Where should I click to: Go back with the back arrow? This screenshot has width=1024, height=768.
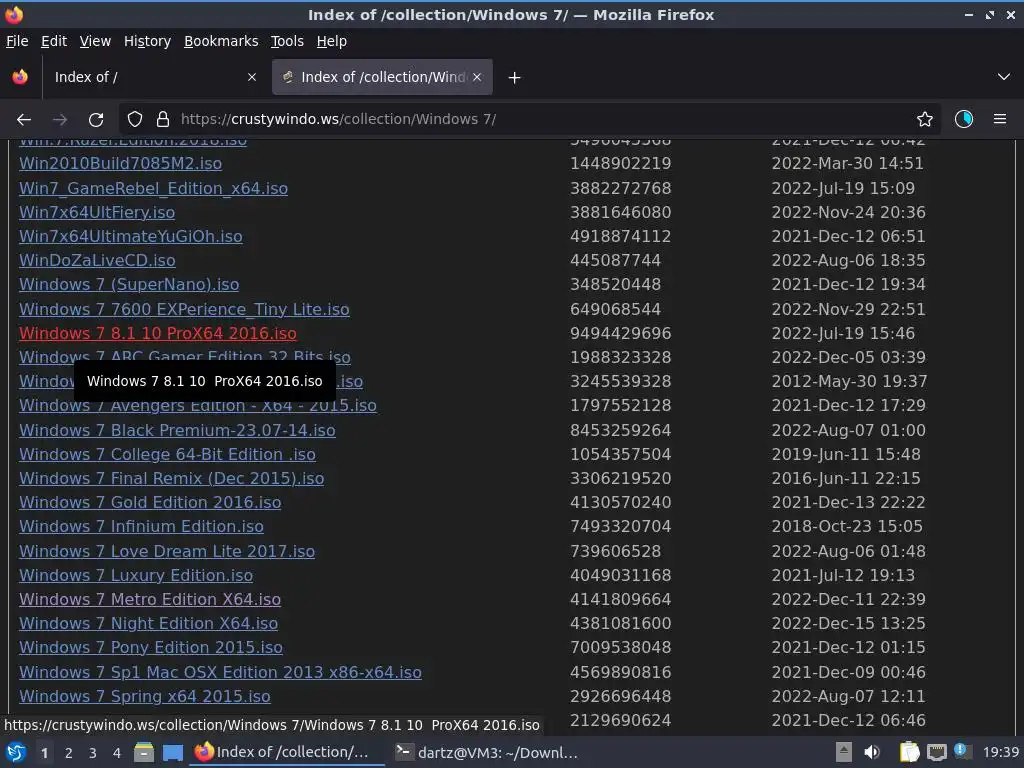(24, 120)
